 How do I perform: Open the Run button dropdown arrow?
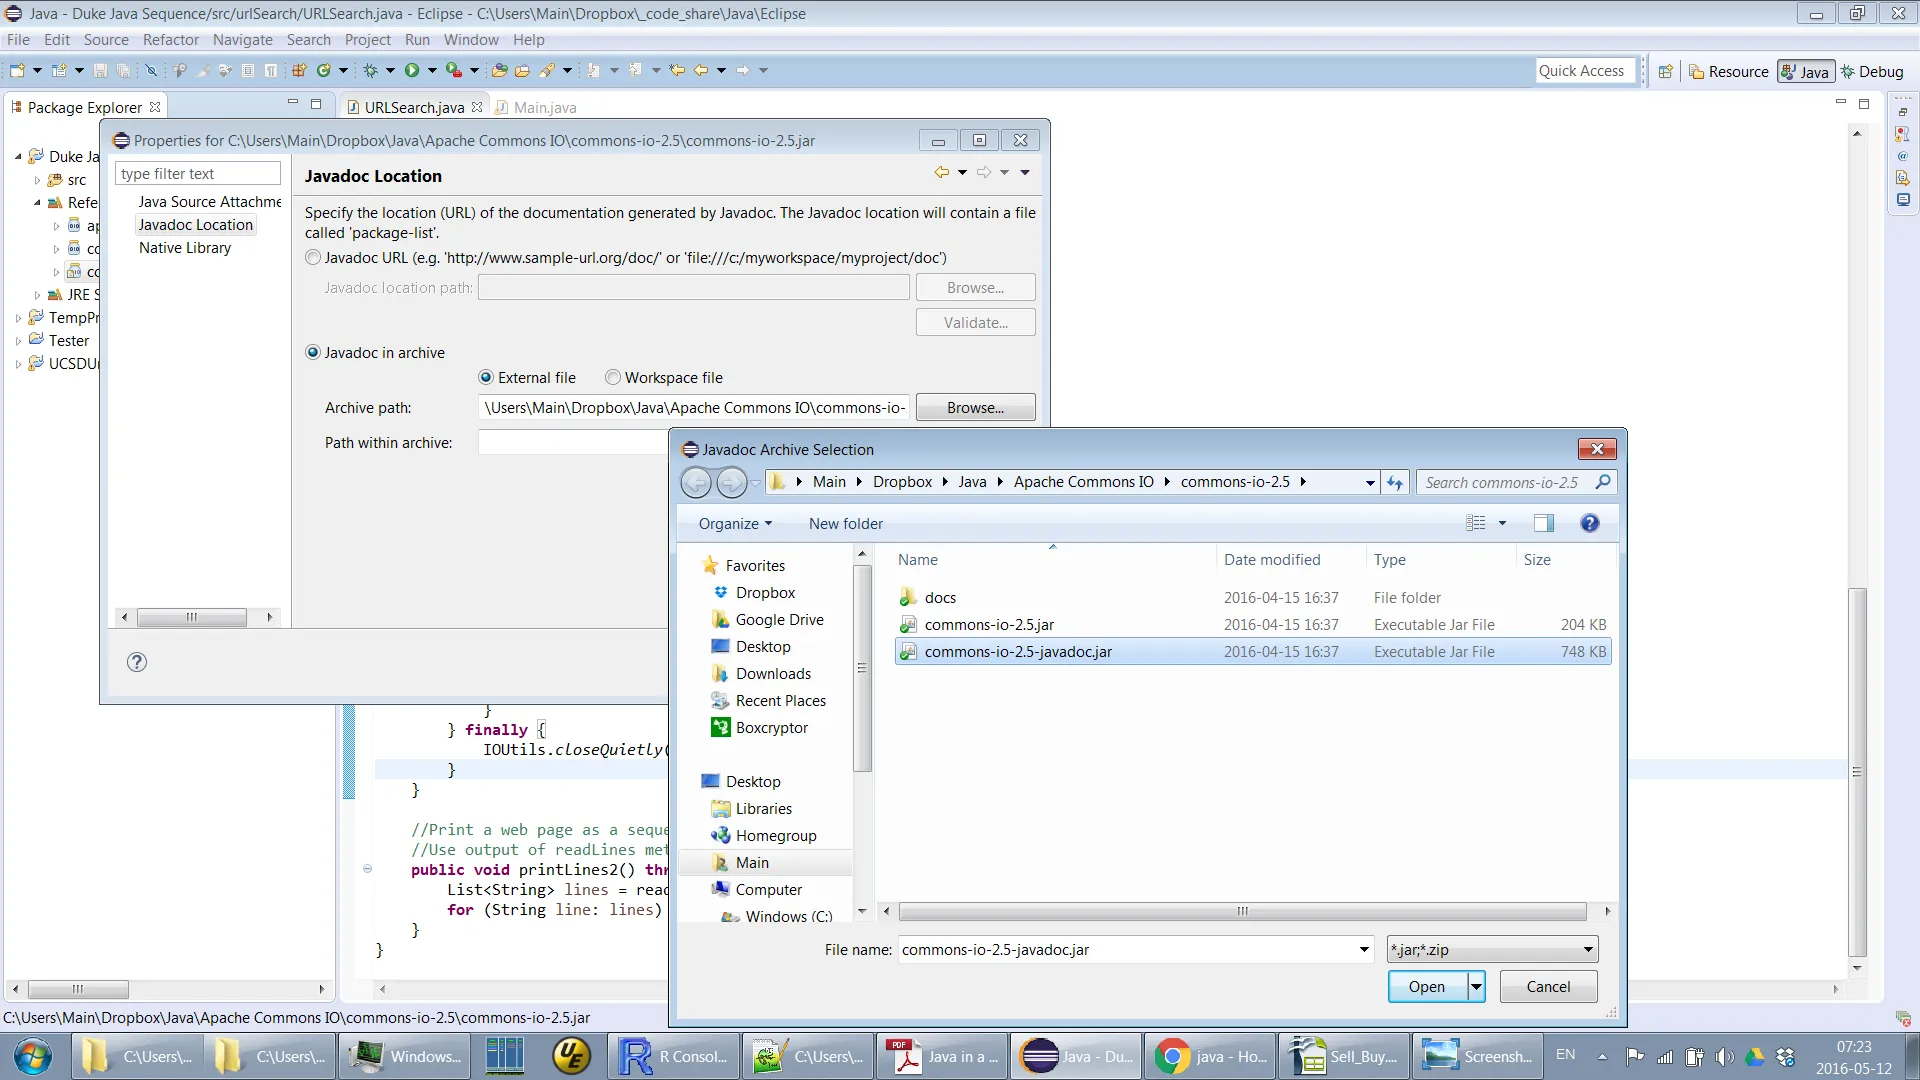432,70
